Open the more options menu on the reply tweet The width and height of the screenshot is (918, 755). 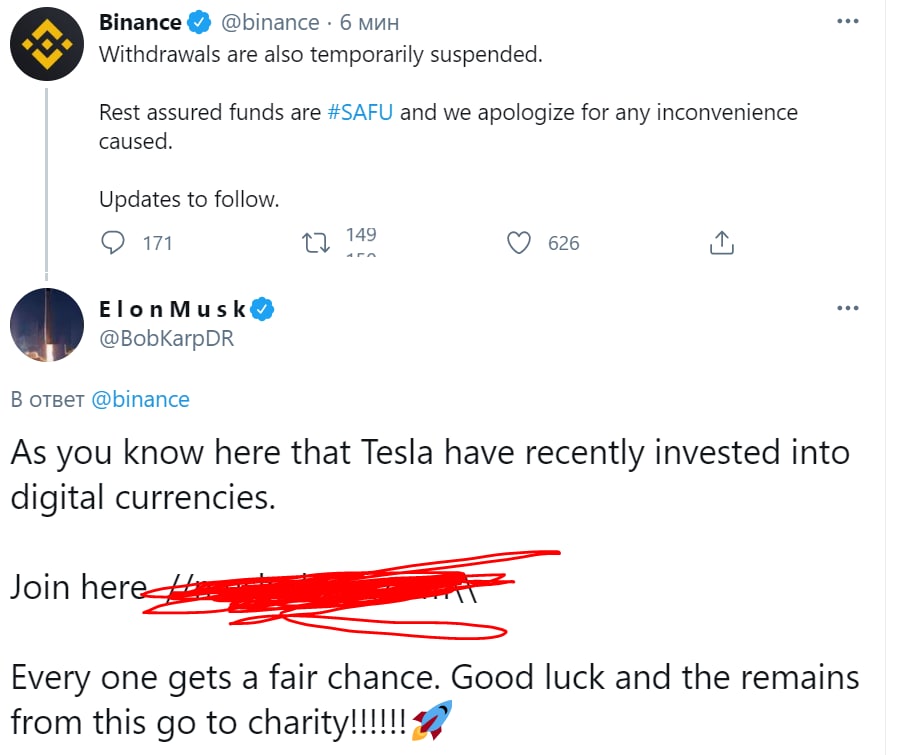[847, 308]
